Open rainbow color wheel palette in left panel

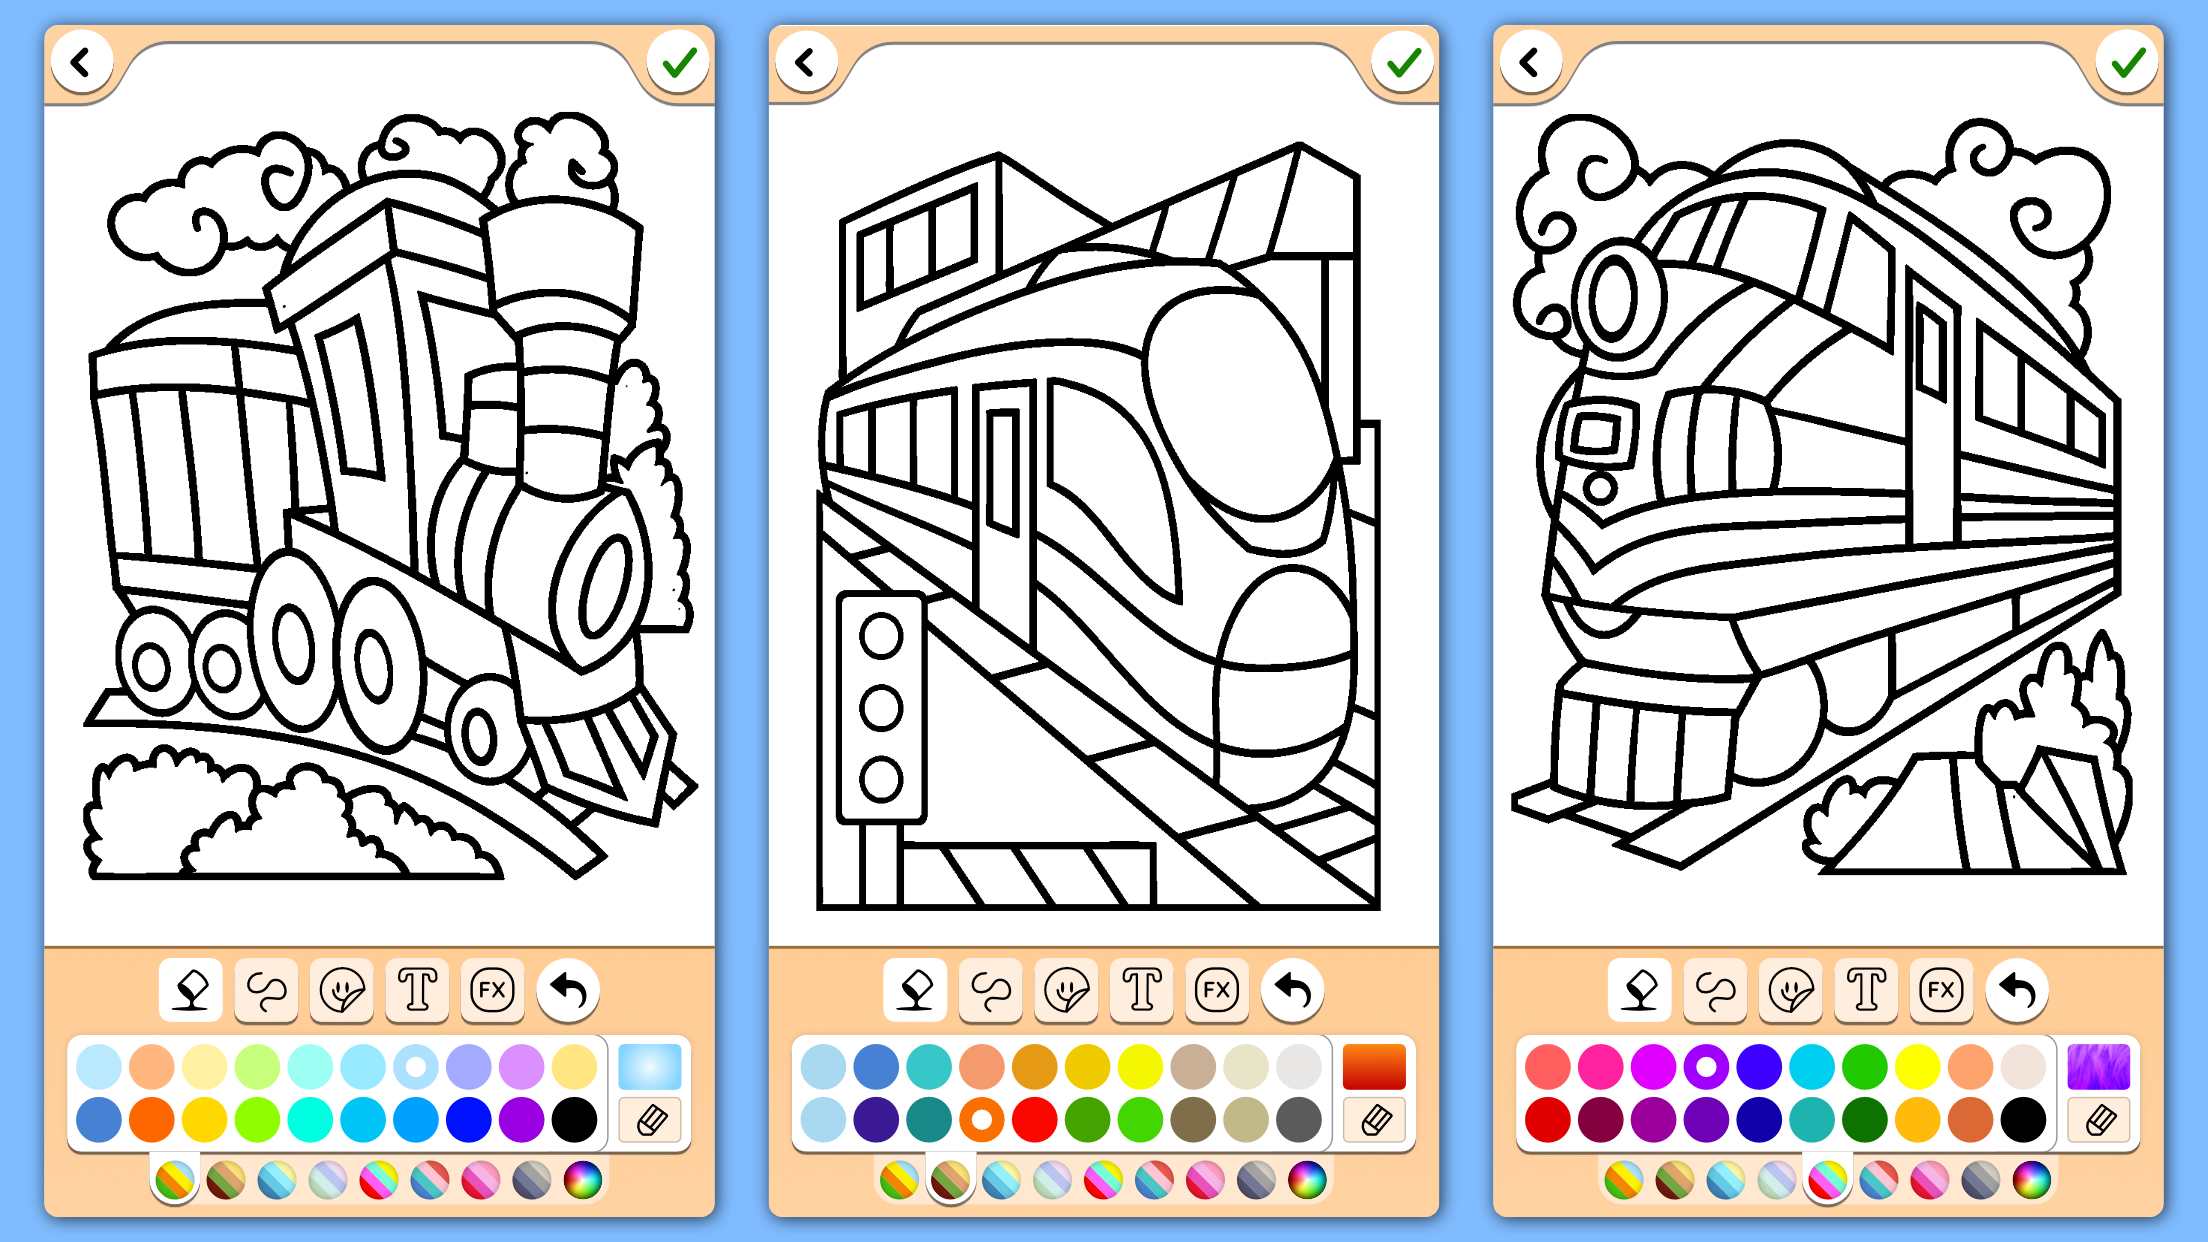point(583,1181)
